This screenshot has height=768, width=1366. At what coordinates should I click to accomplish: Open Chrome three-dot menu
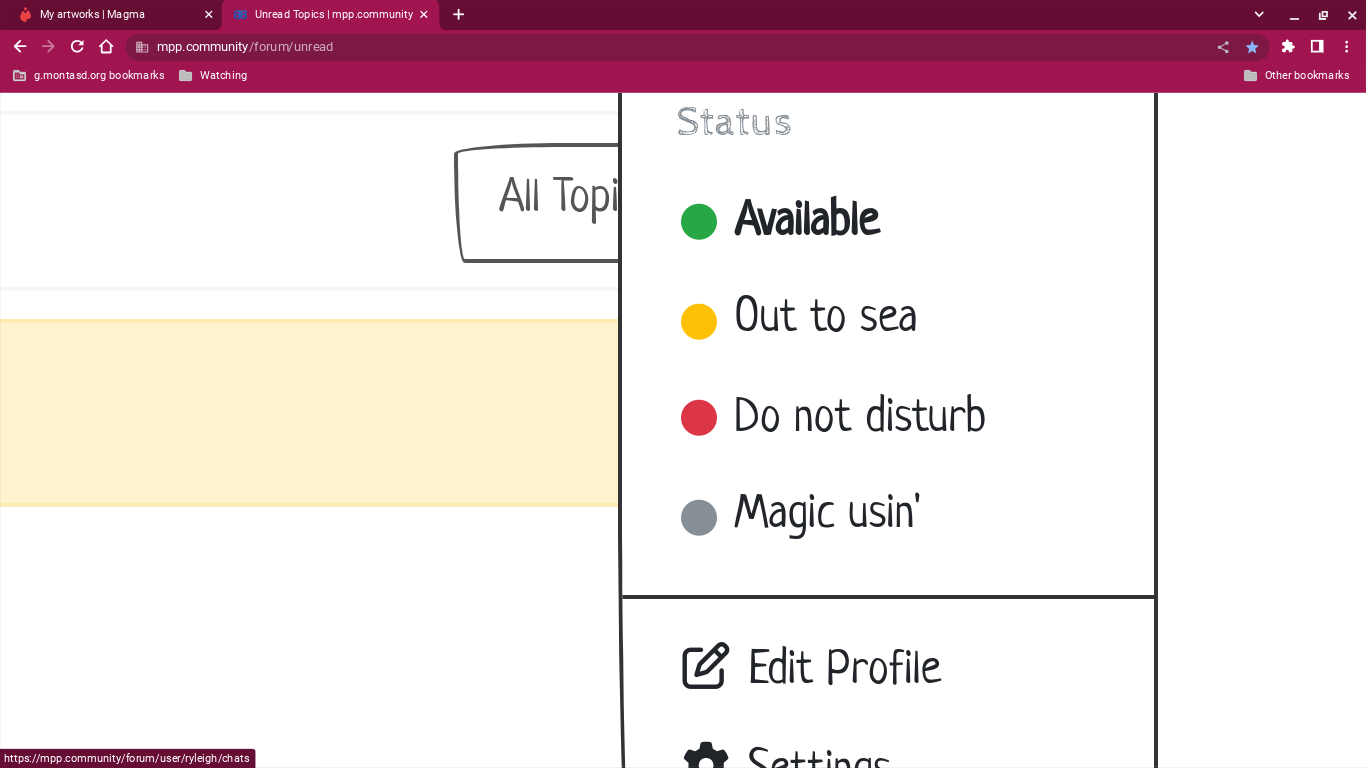(x=1347, y=47)
